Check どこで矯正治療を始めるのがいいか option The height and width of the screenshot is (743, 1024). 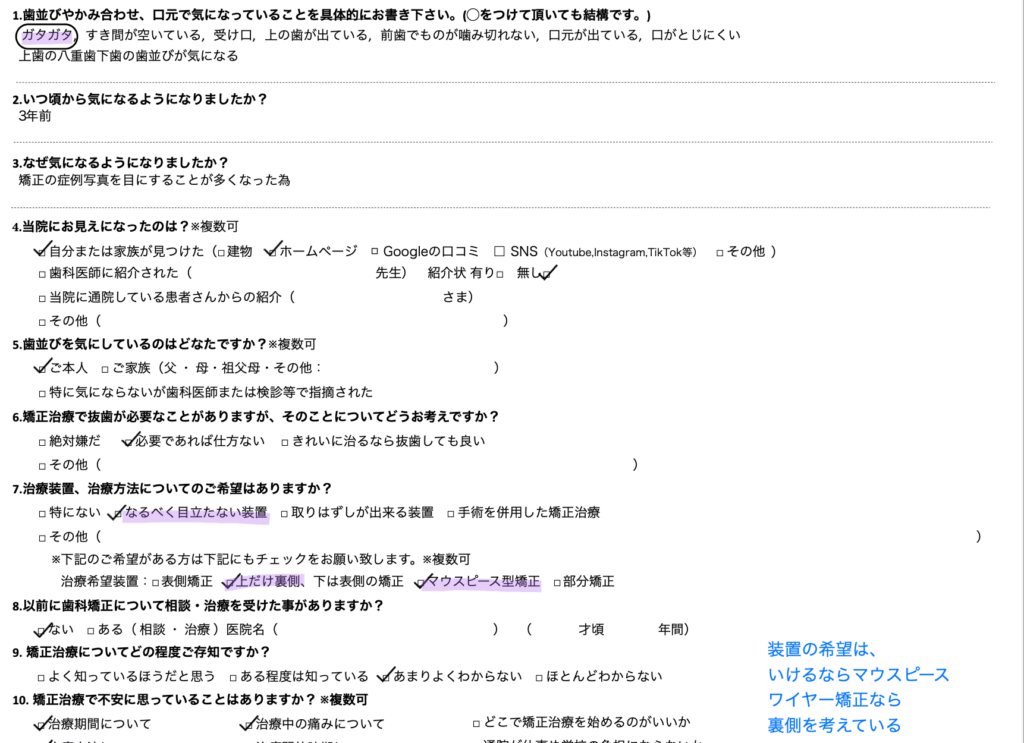click(x=476, y=722)
